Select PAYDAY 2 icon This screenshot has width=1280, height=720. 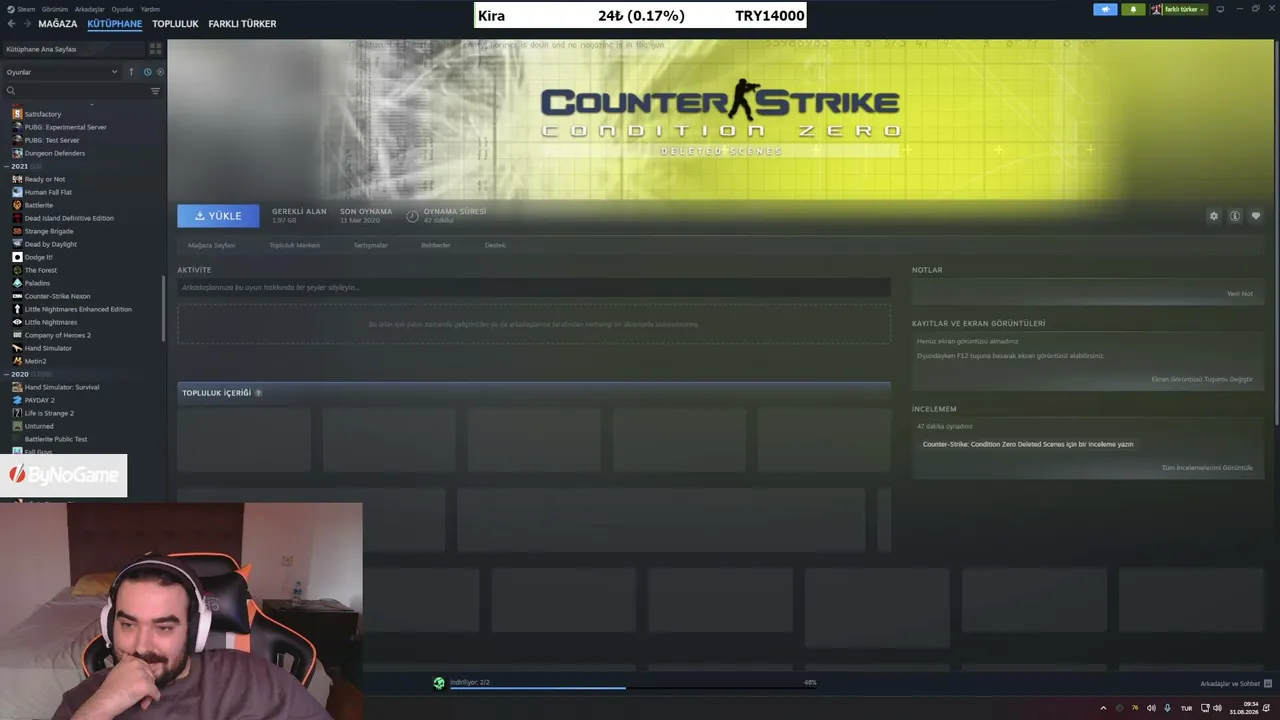click(x=17, y=400)
